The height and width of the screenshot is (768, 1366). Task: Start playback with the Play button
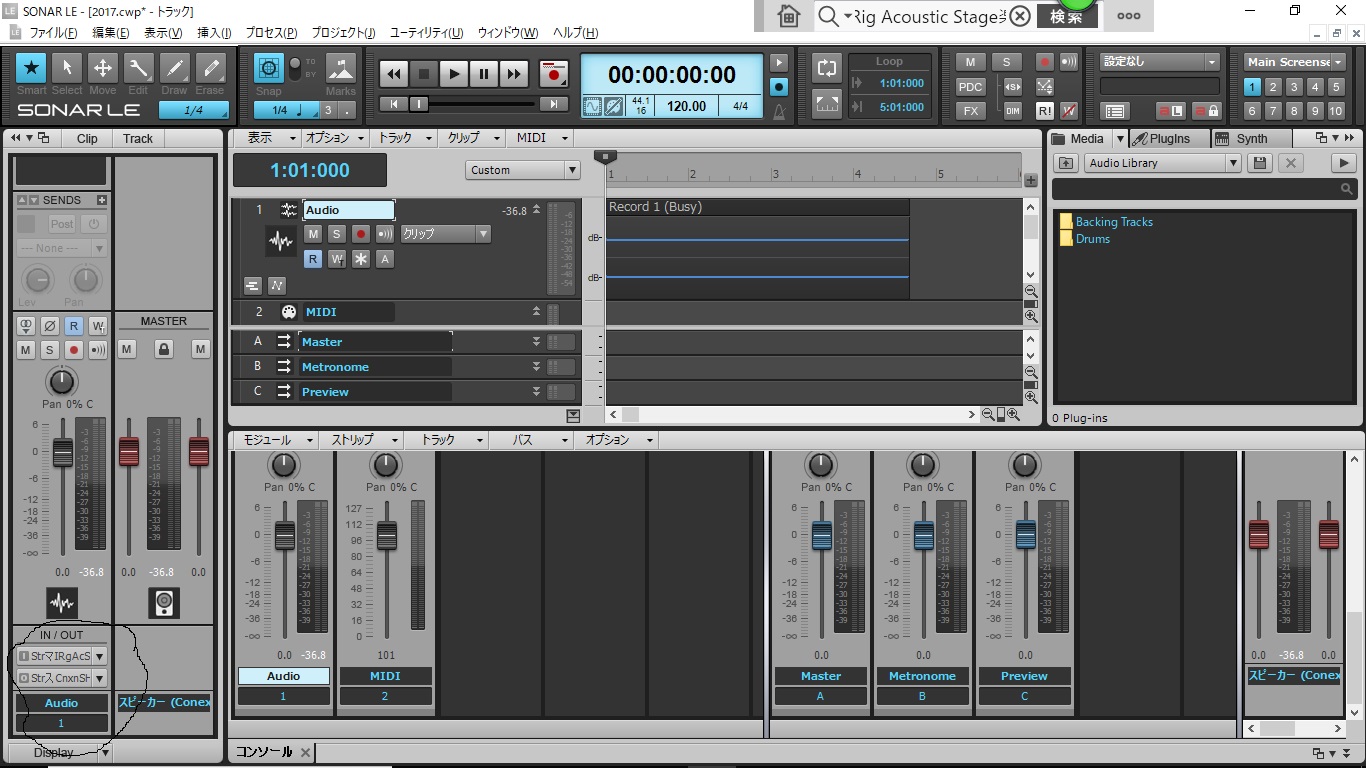pyautogui.click(x=454, y=73)
